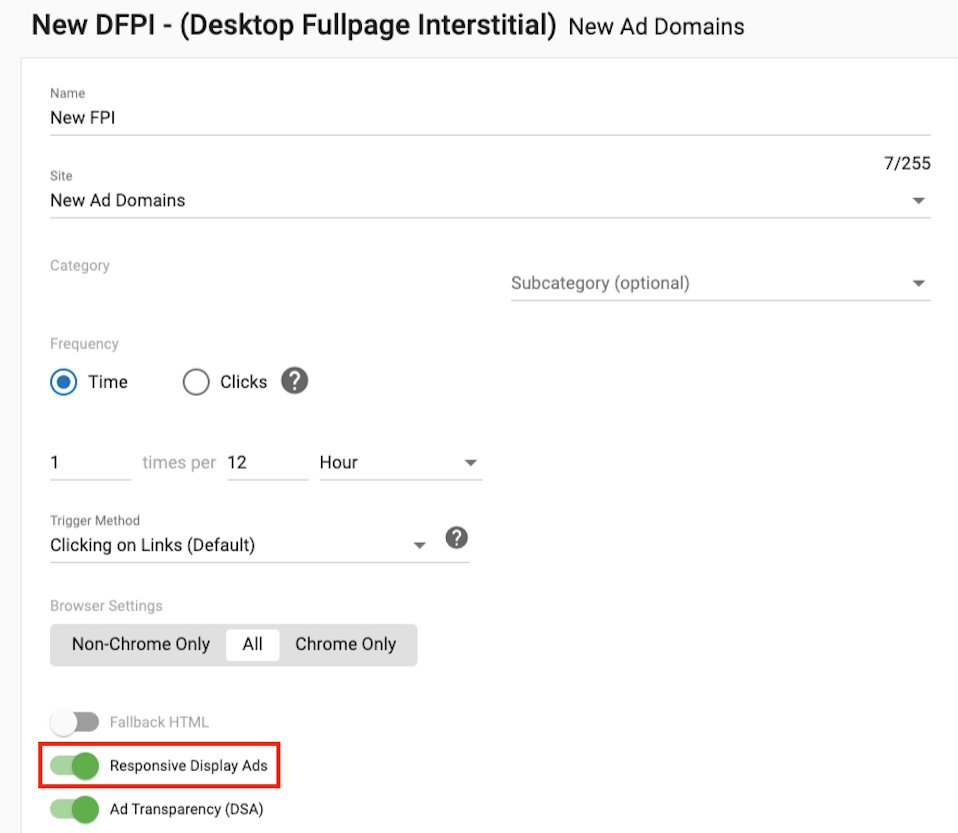Viewport: 958px width, 833px height.
Task: Click the help icon beside Trigger Method
Action: click(x=456, y=538)
